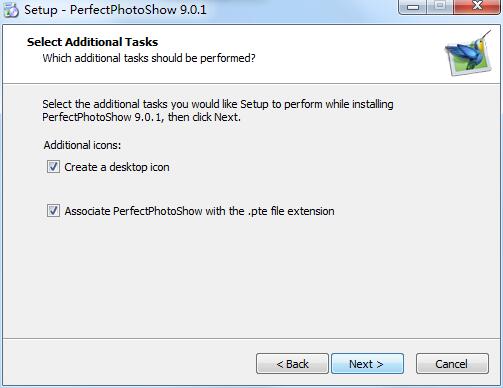Image resolution: width=503 pixels, height=388 pixels.
Task: Click the instruction paragraph about additional tasks
Action: 218,111
